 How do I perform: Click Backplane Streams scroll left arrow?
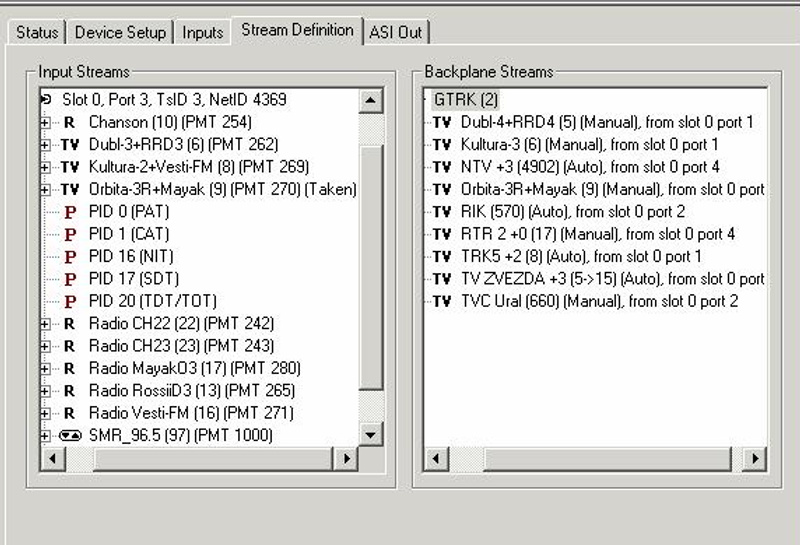(436, 458)
